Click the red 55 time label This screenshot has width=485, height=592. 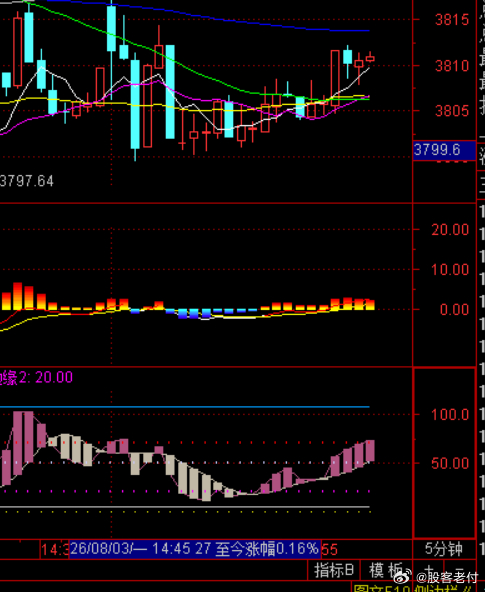pos(329,550)
